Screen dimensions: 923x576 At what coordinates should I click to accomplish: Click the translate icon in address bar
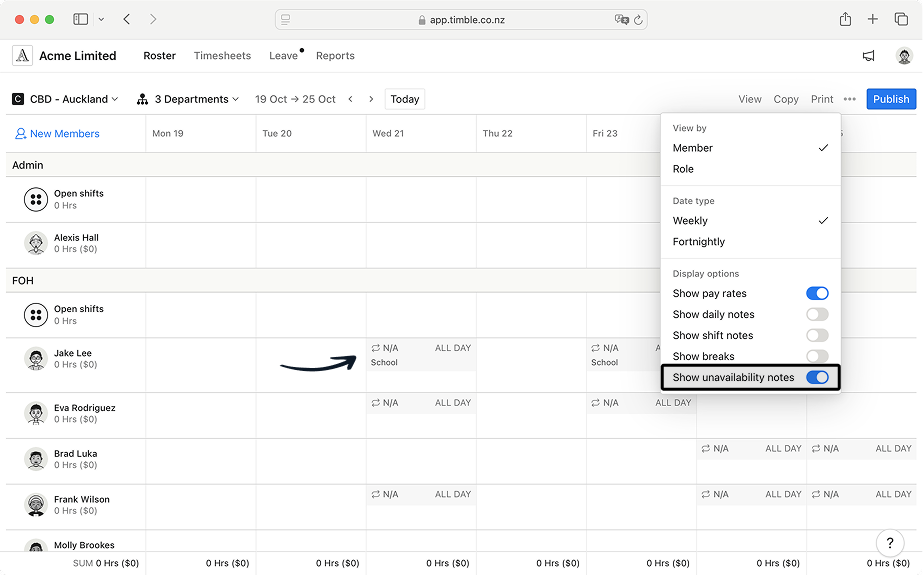622,20
